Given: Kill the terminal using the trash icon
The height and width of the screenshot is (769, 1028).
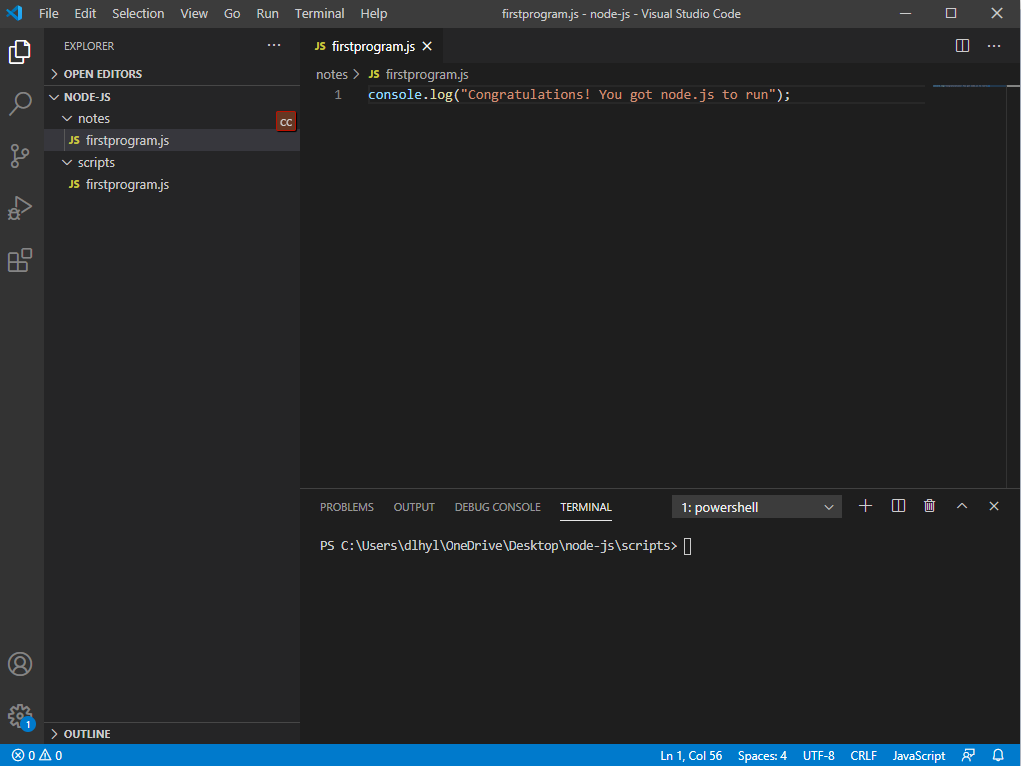Looking at the screenshot, I should (x=929, y=506).
